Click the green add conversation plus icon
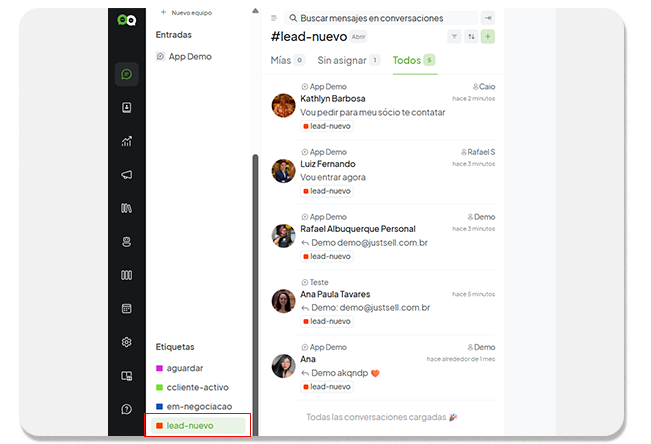 click(488, 37)
